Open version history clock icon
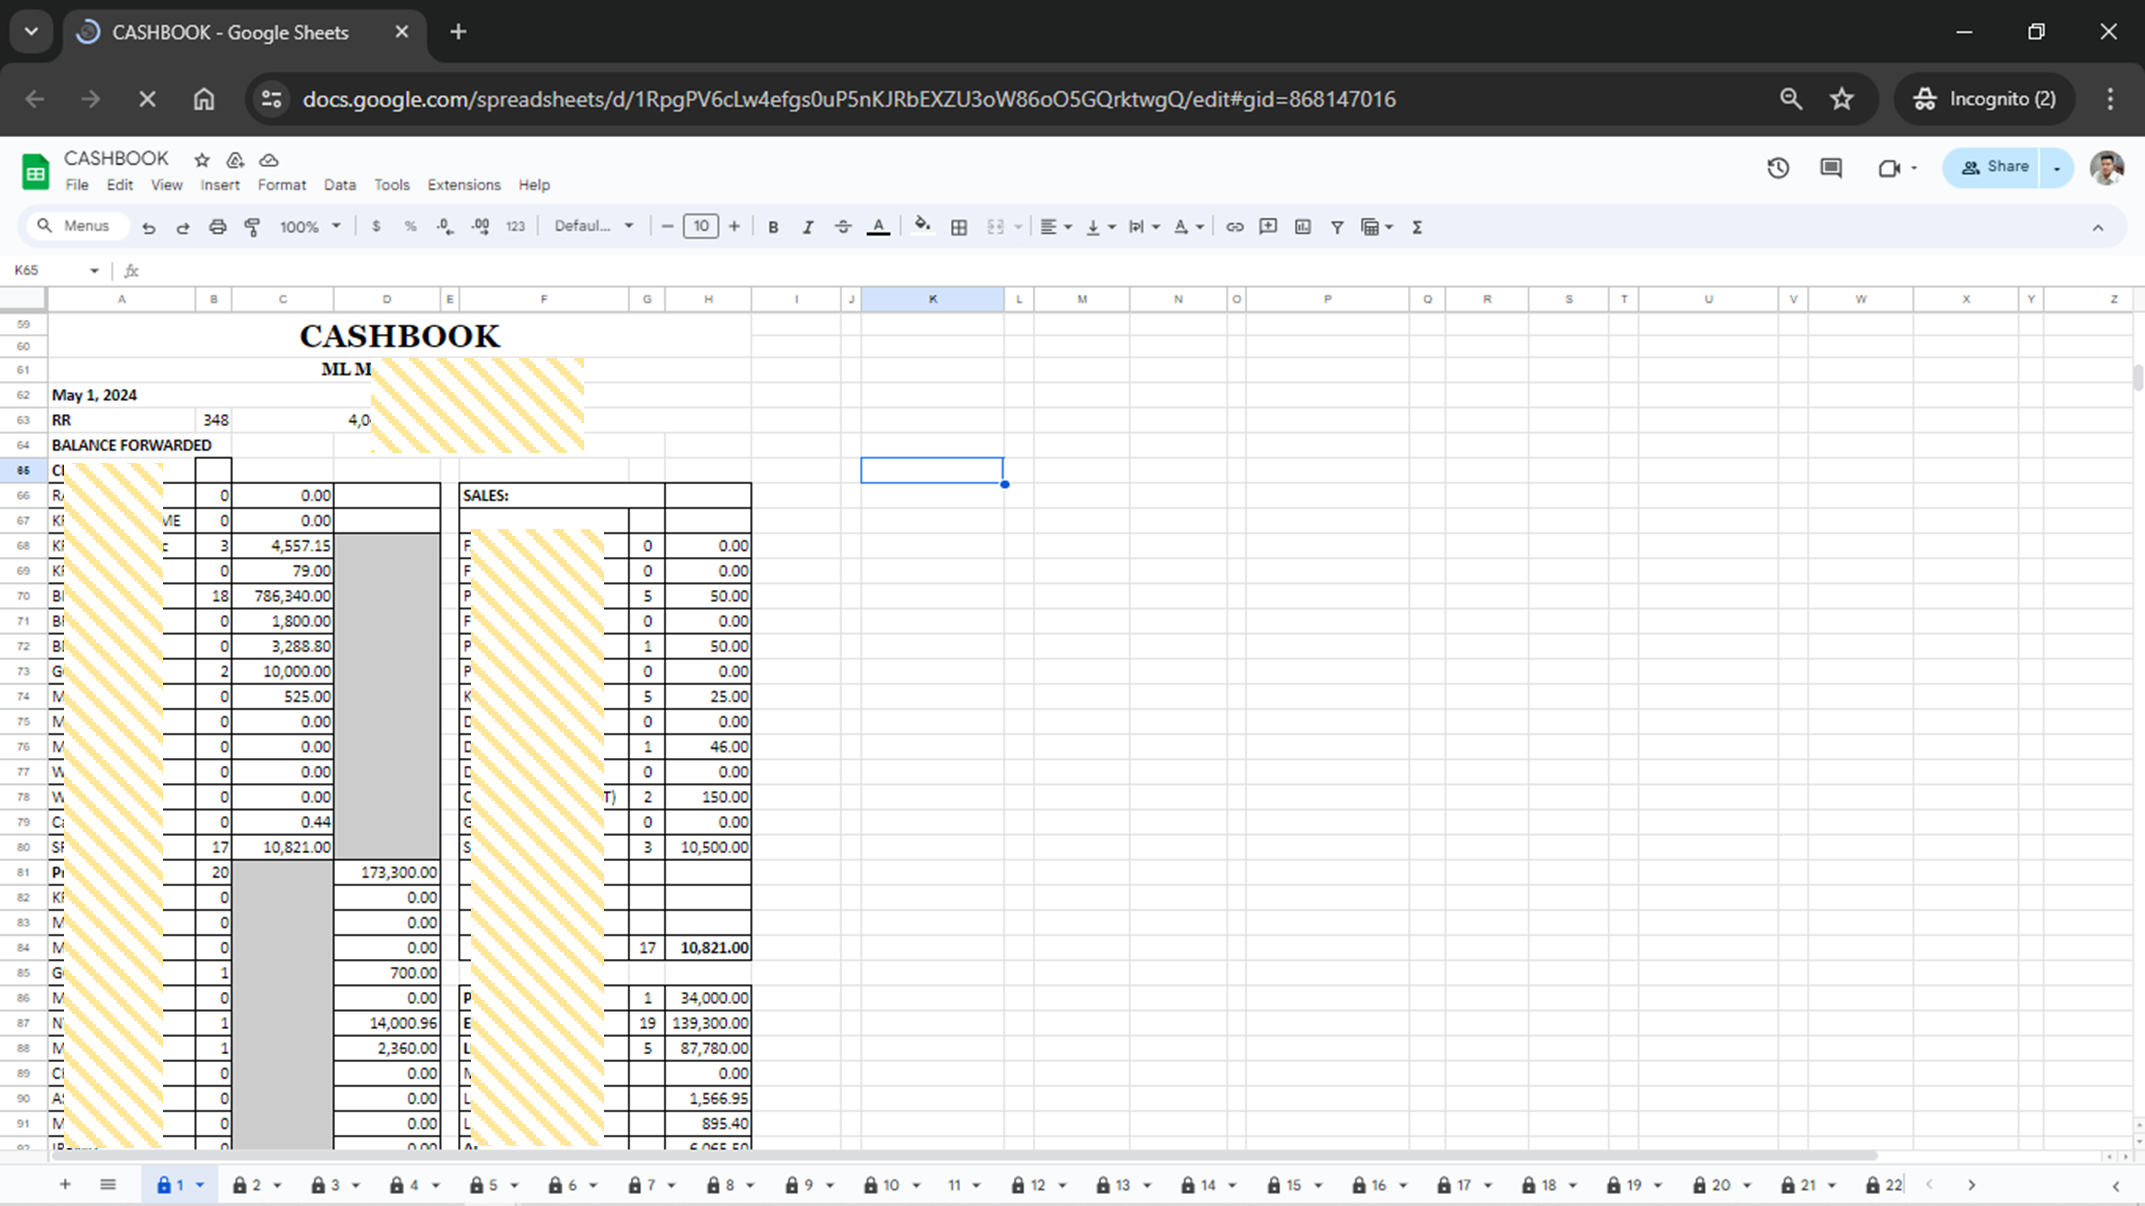Viewport: 2145px width, 1206px height. (x=1777, y=168)
